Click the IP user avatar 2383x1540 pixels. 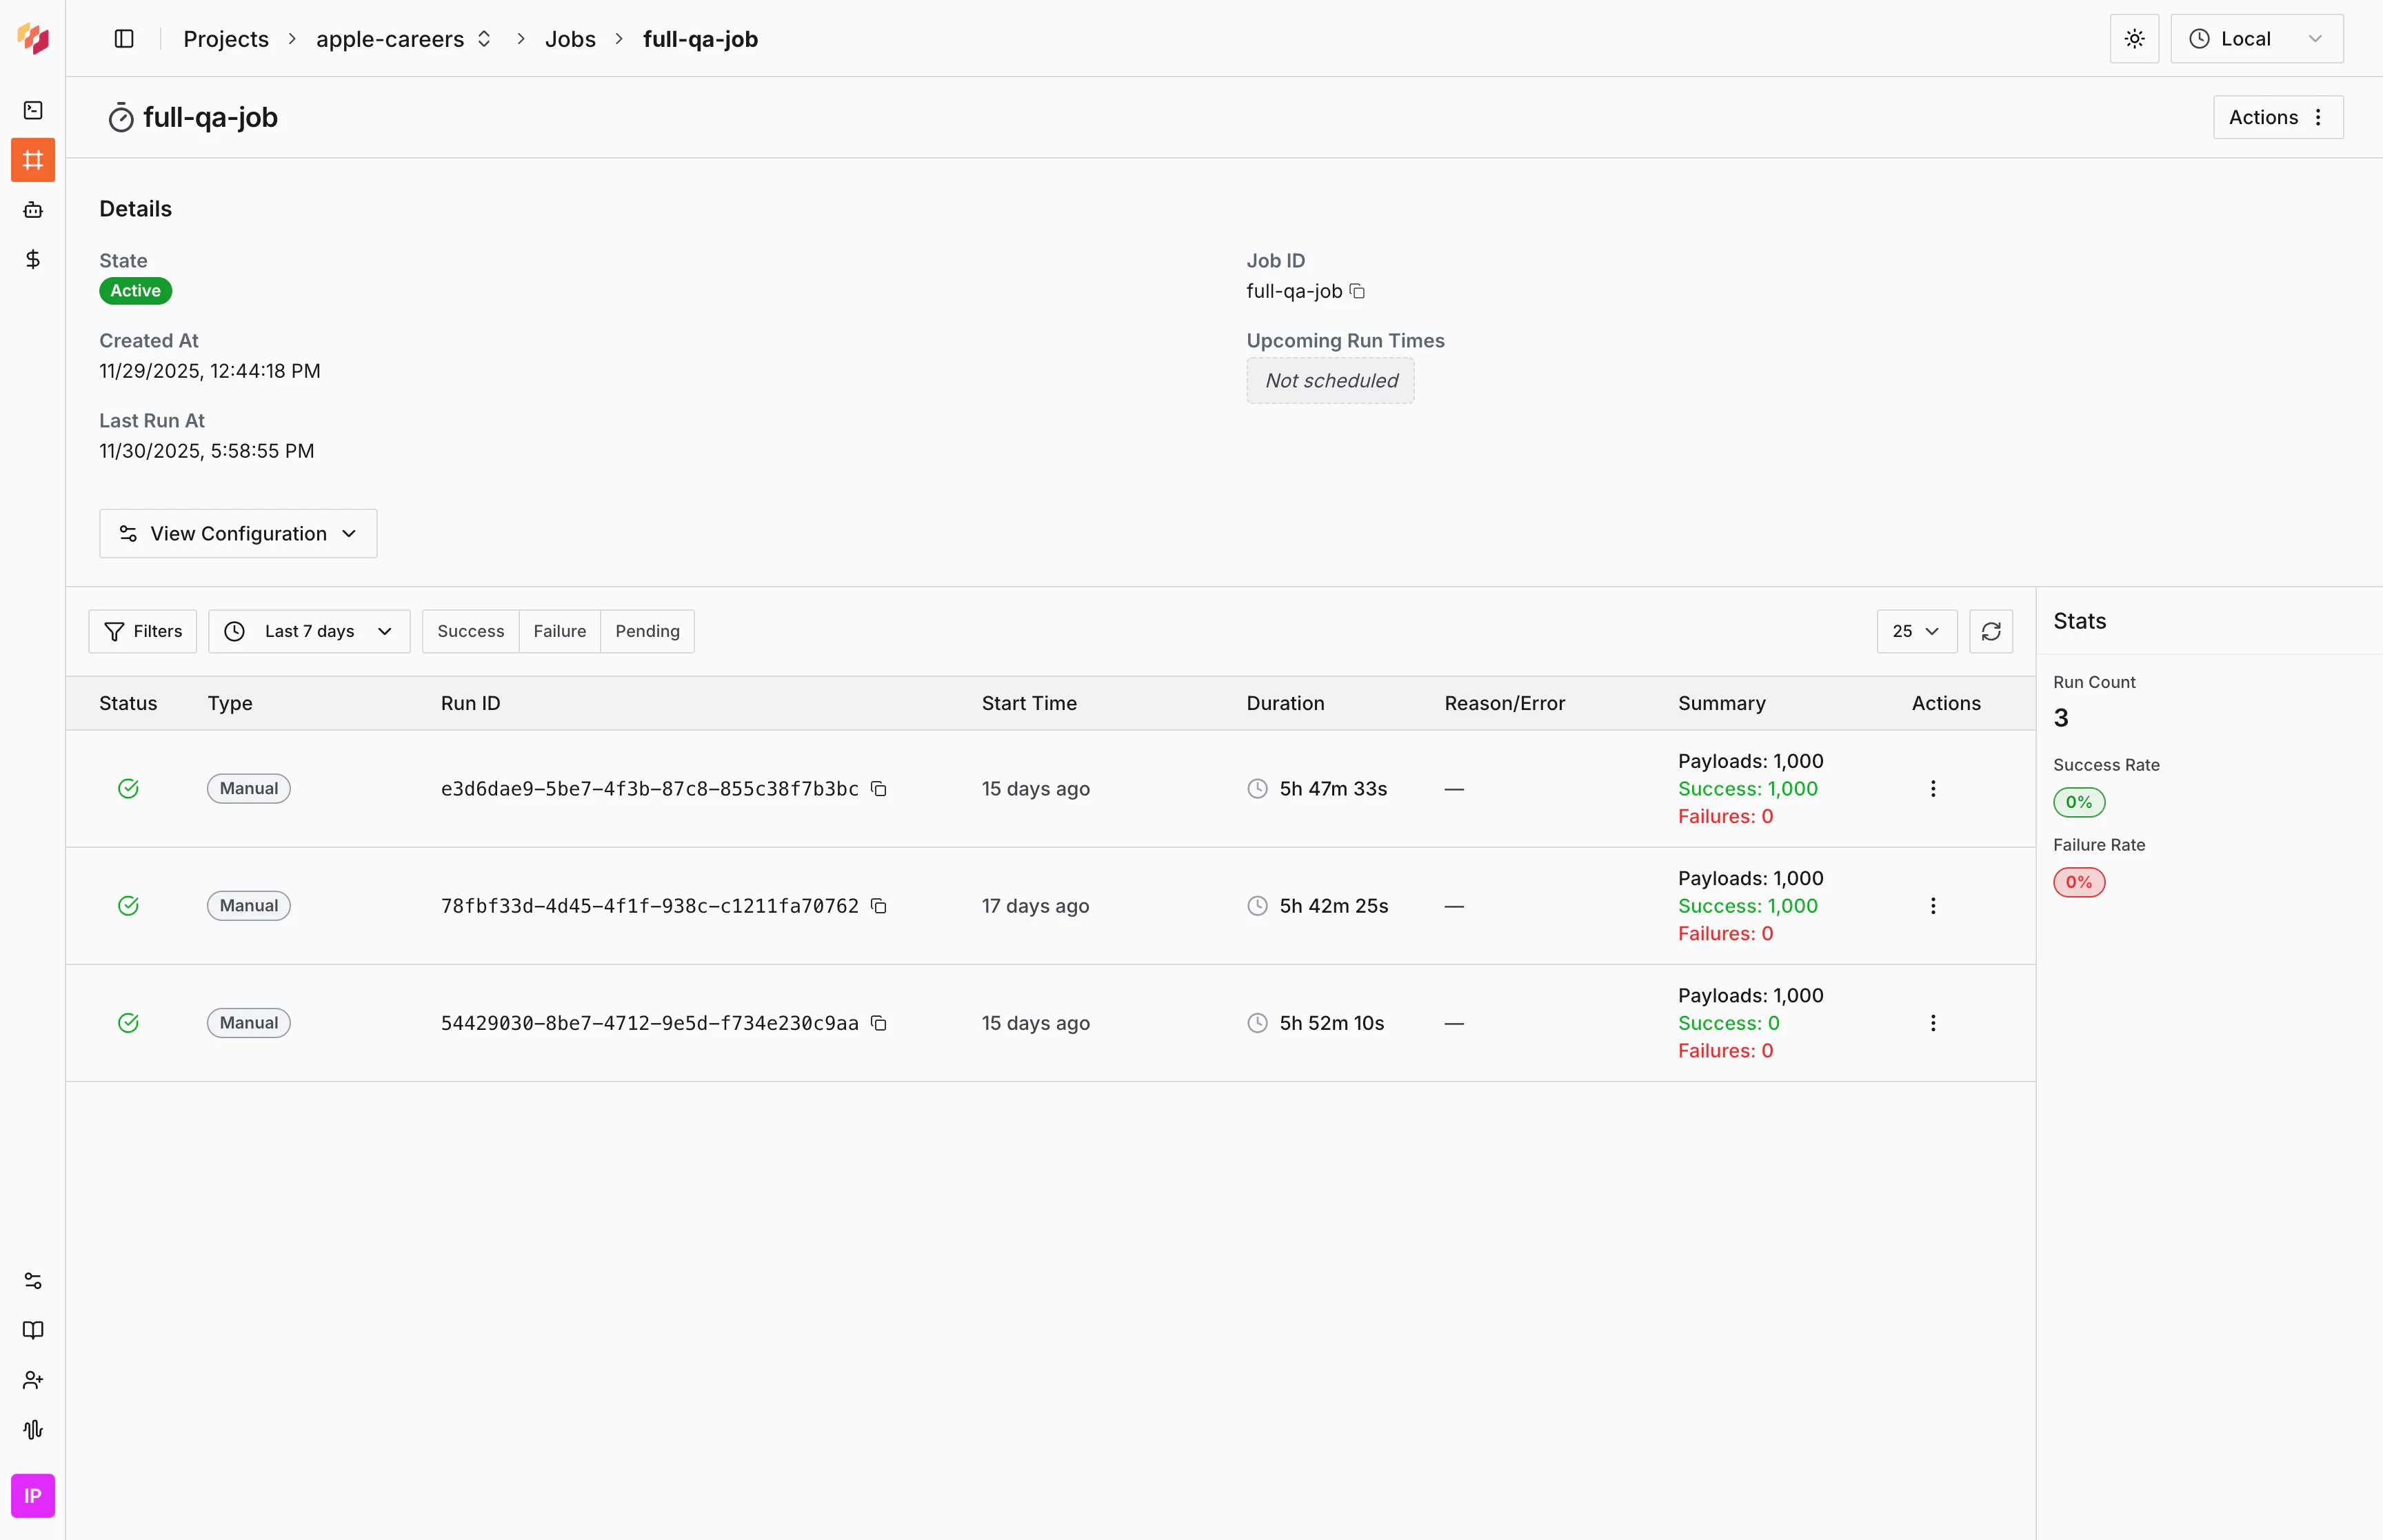click(33, 1496)
